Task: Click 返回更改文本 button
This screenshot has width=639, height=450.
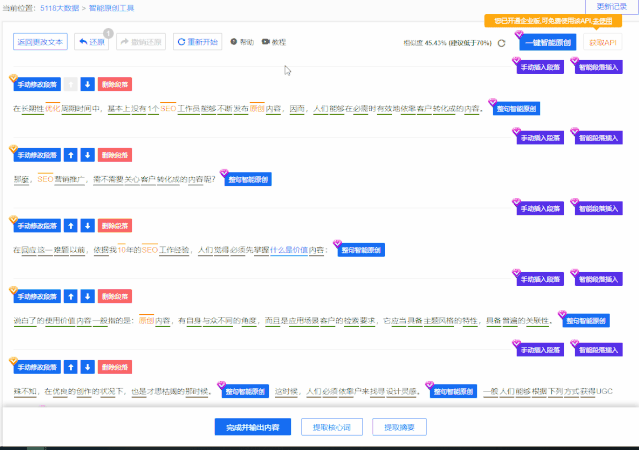Action: [x=40, y=42]
